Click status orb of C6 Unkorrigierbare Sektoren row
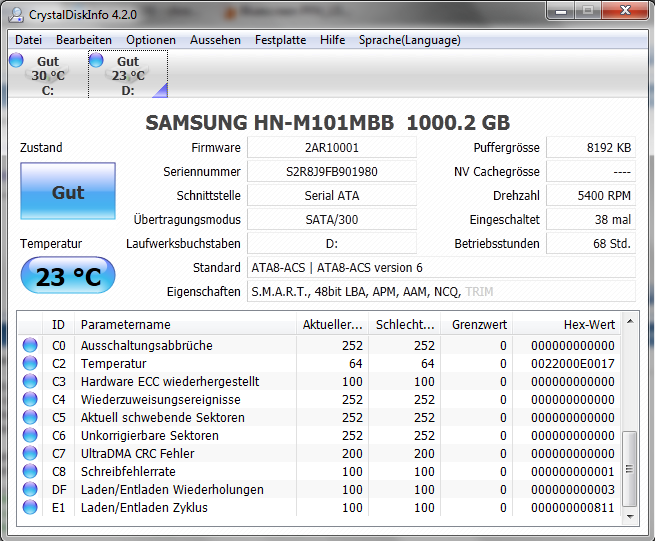 [30, 435]
